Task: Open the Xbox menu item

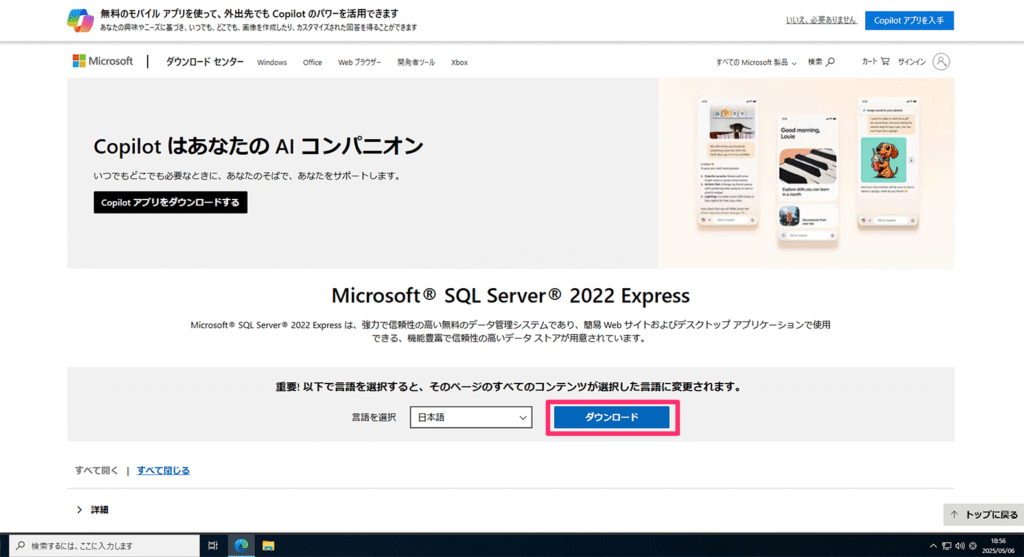Action: click(459, 63)
